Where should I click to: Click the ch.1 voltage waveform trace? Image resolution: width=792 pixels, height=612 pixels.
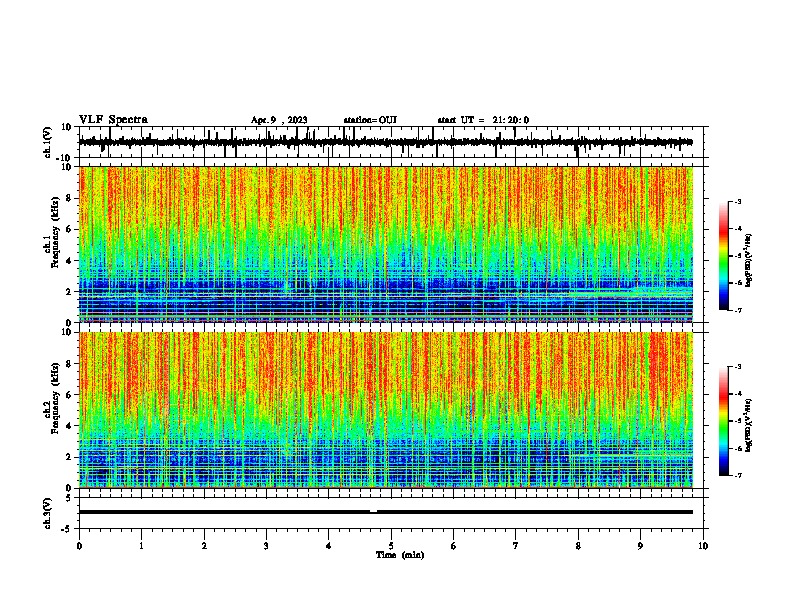386,142
